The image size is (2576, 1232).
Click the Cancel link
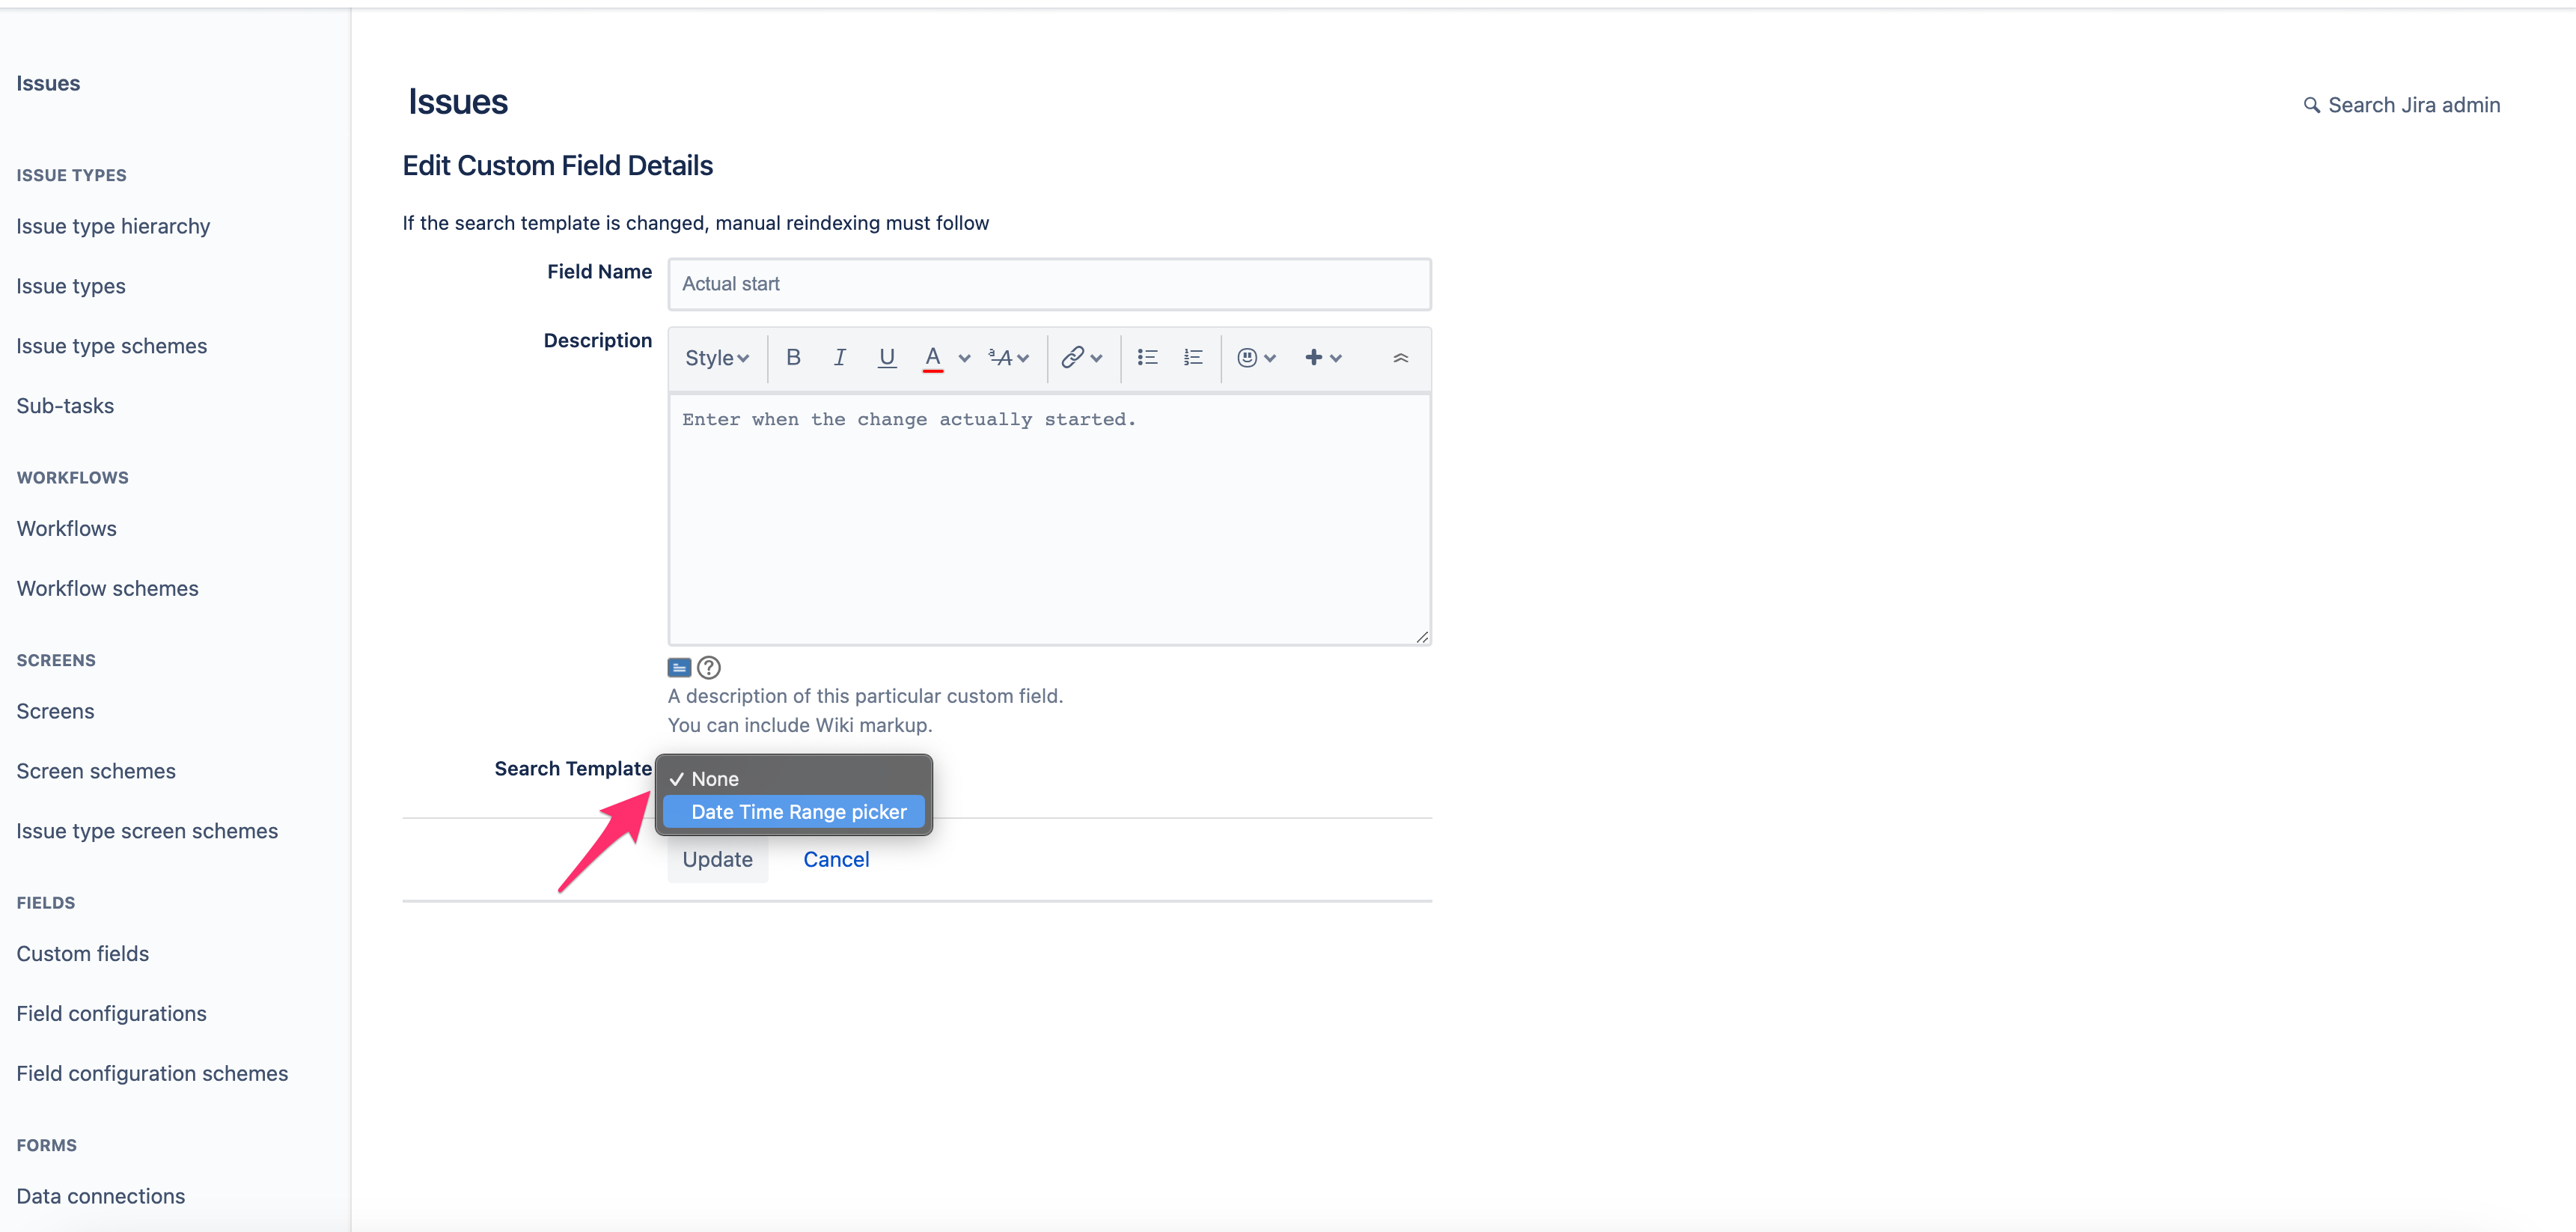(836, 859)
